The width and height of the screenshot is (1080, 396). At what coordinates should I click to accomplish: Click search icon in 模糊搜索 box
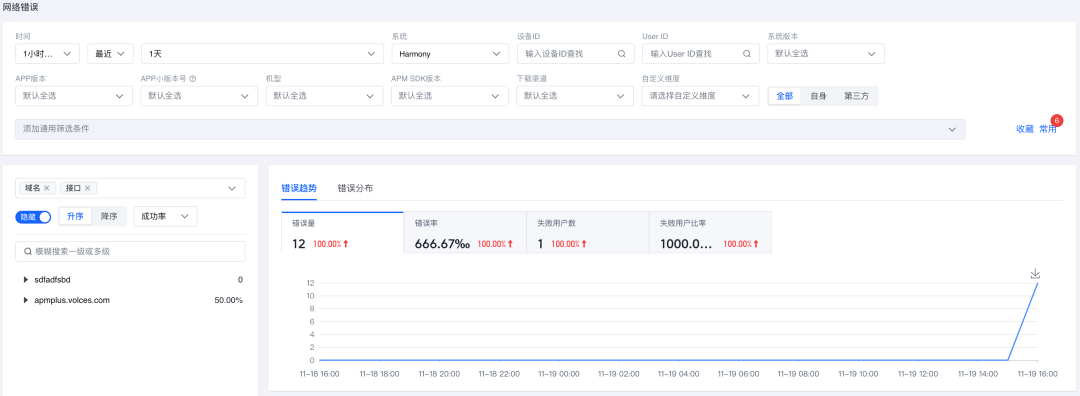point(28,251)
